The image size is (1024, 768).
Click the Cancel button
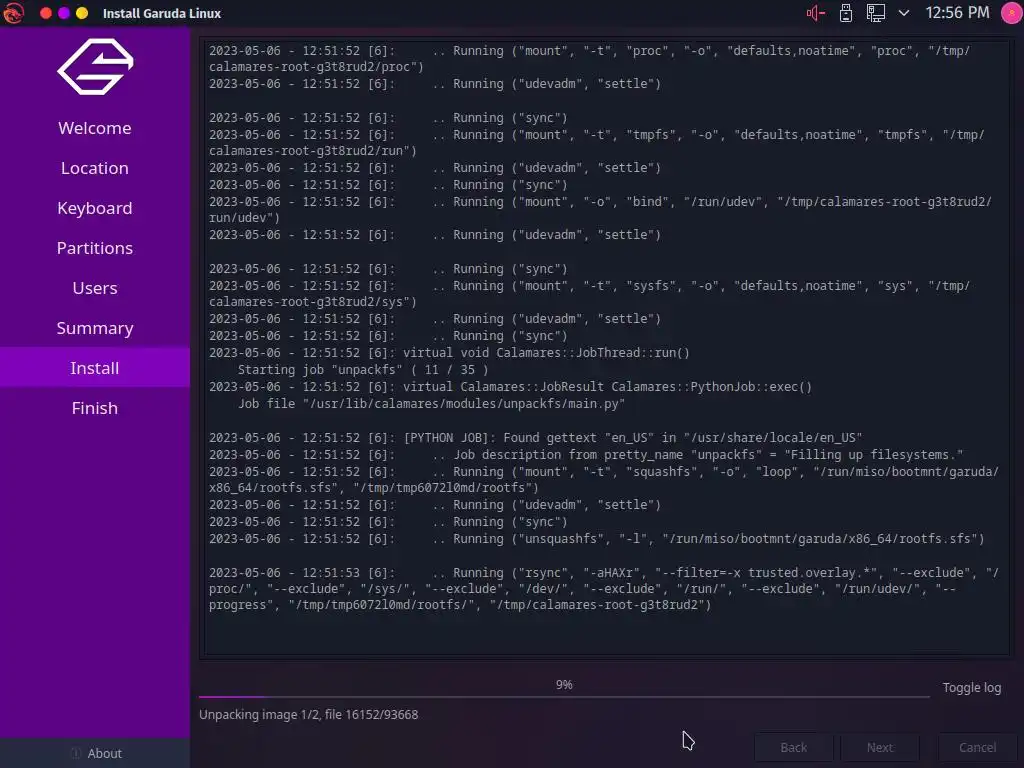977,747
